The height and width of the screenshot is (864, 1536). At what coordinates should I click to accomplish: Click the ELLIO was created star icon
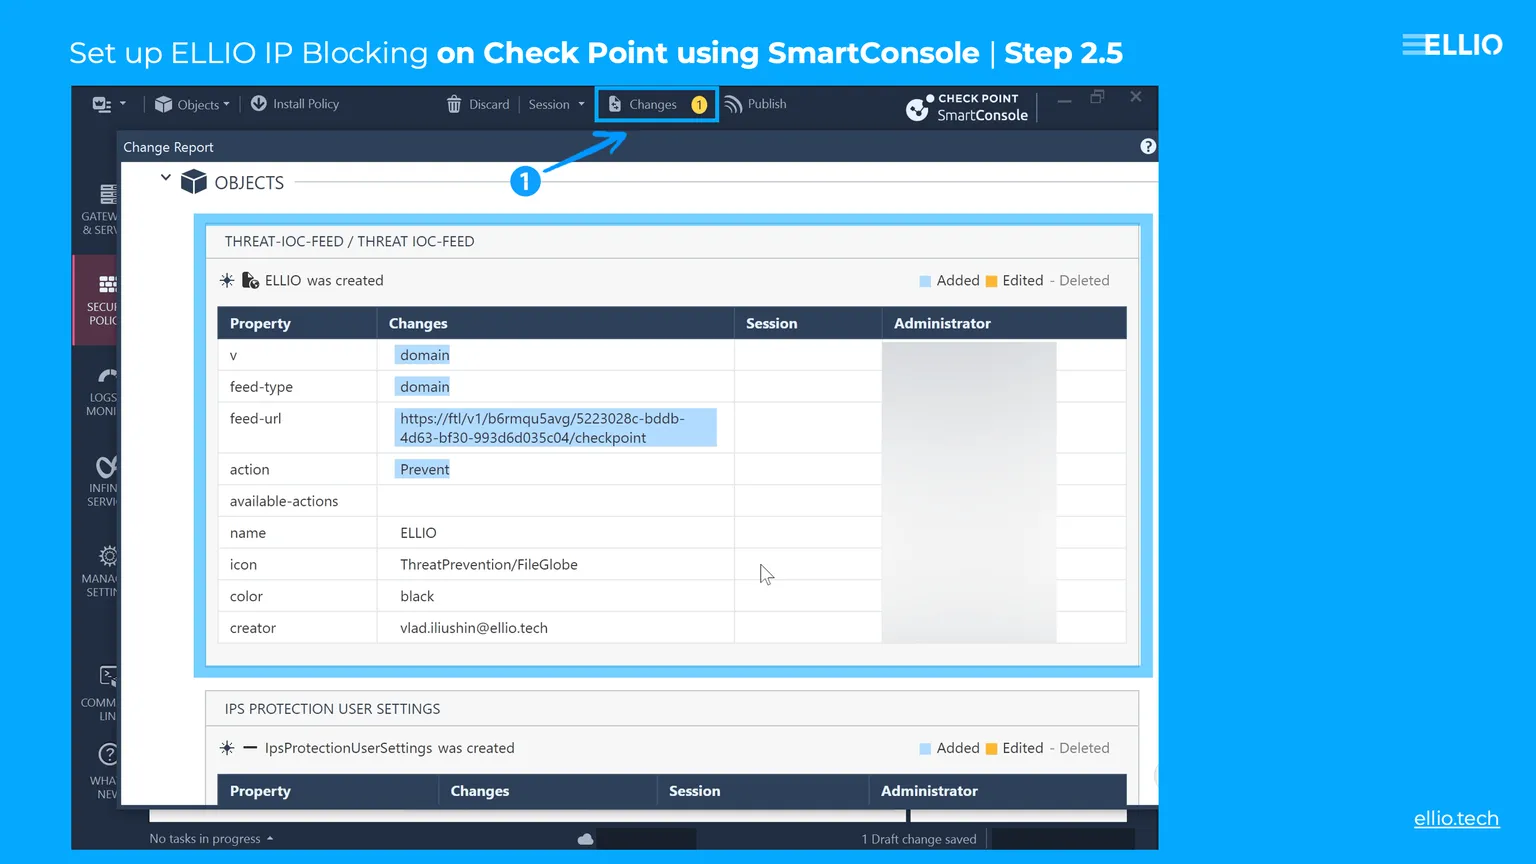227,281
